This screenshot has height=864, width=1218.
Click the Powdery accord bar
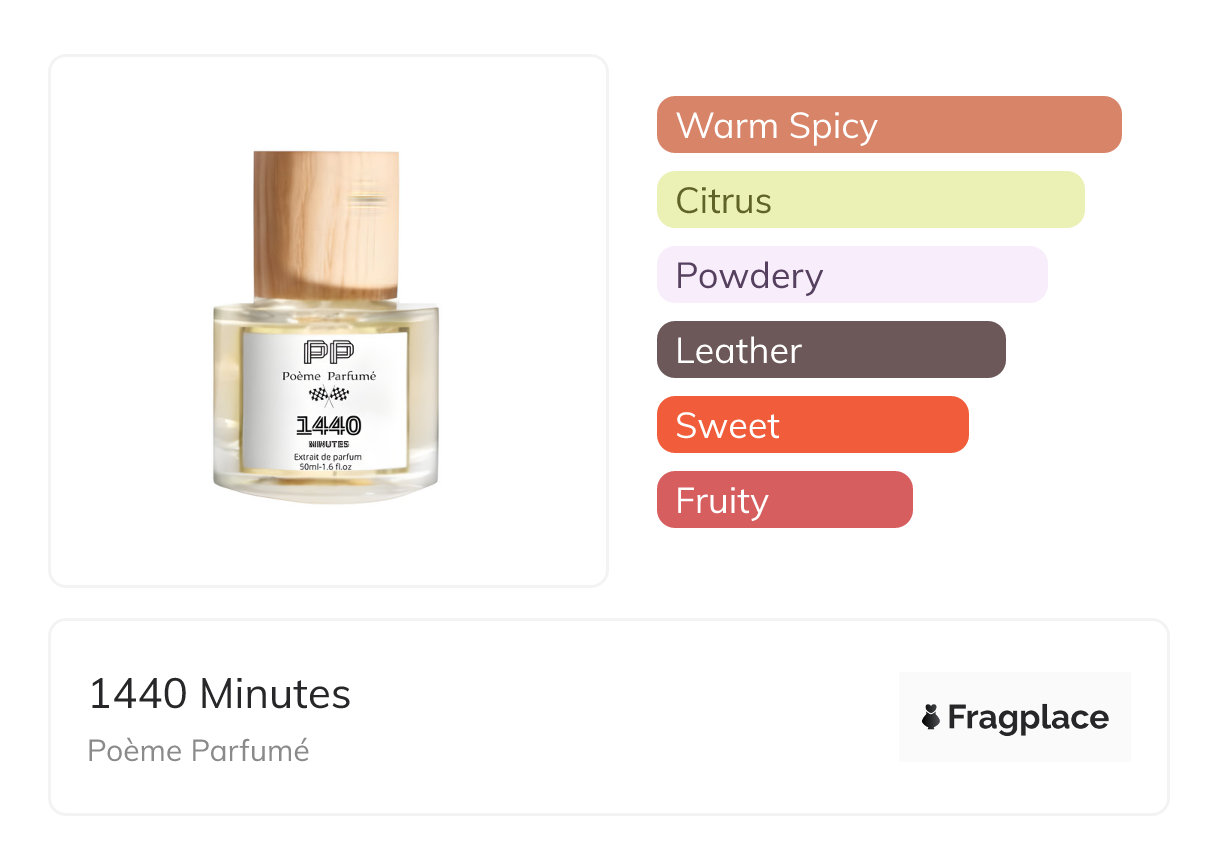[x=851, y=275]
